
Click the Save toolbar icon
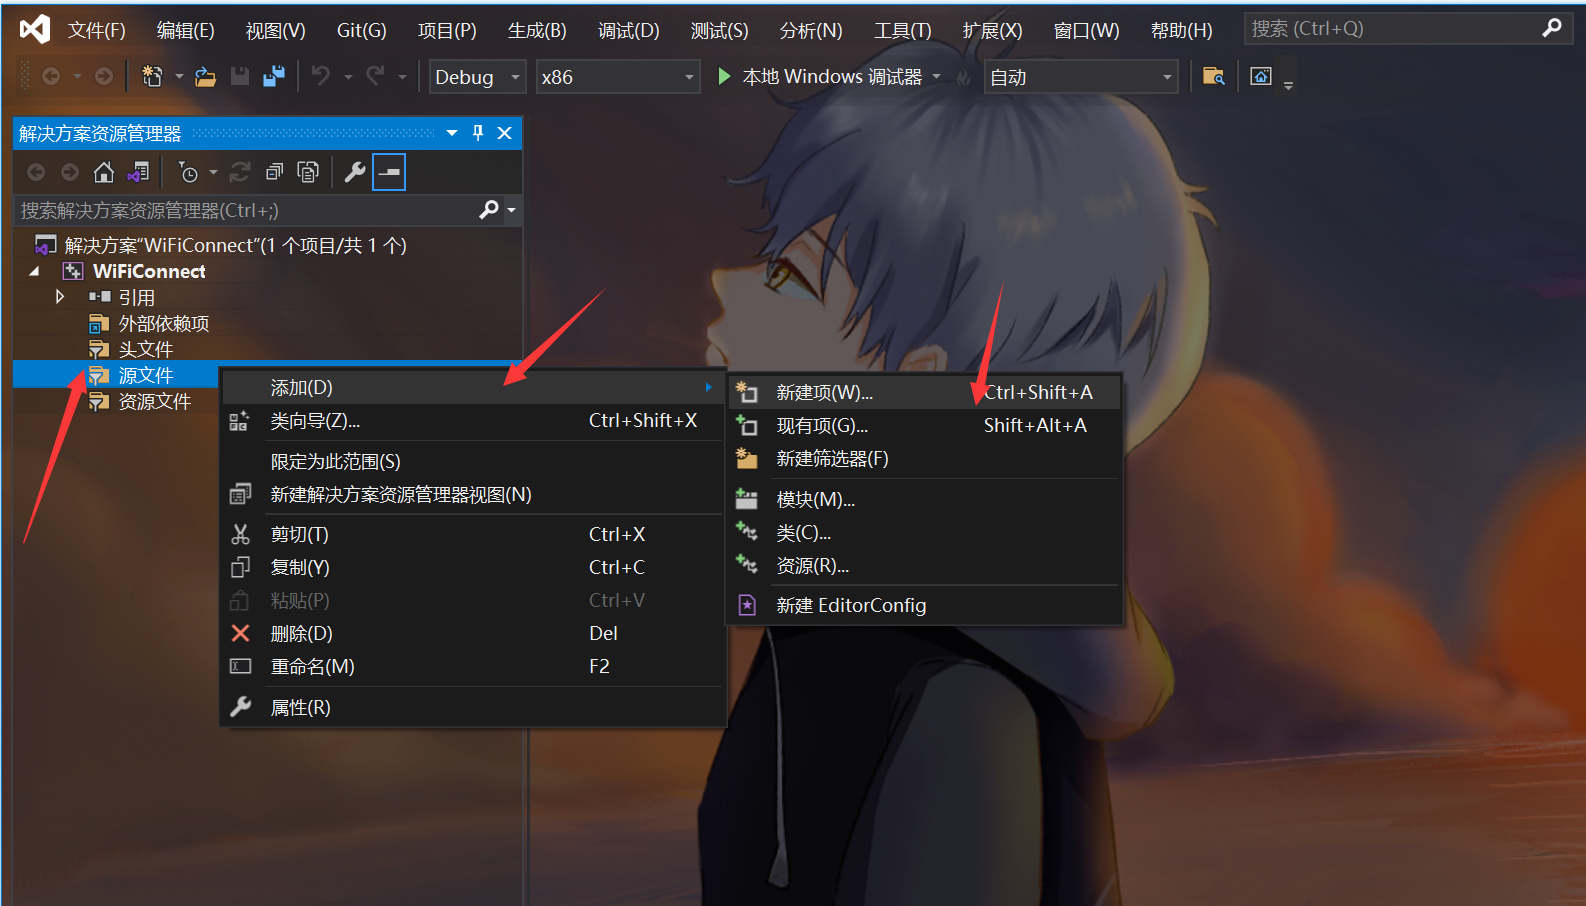pyautogui.click(x=240, y=76)
